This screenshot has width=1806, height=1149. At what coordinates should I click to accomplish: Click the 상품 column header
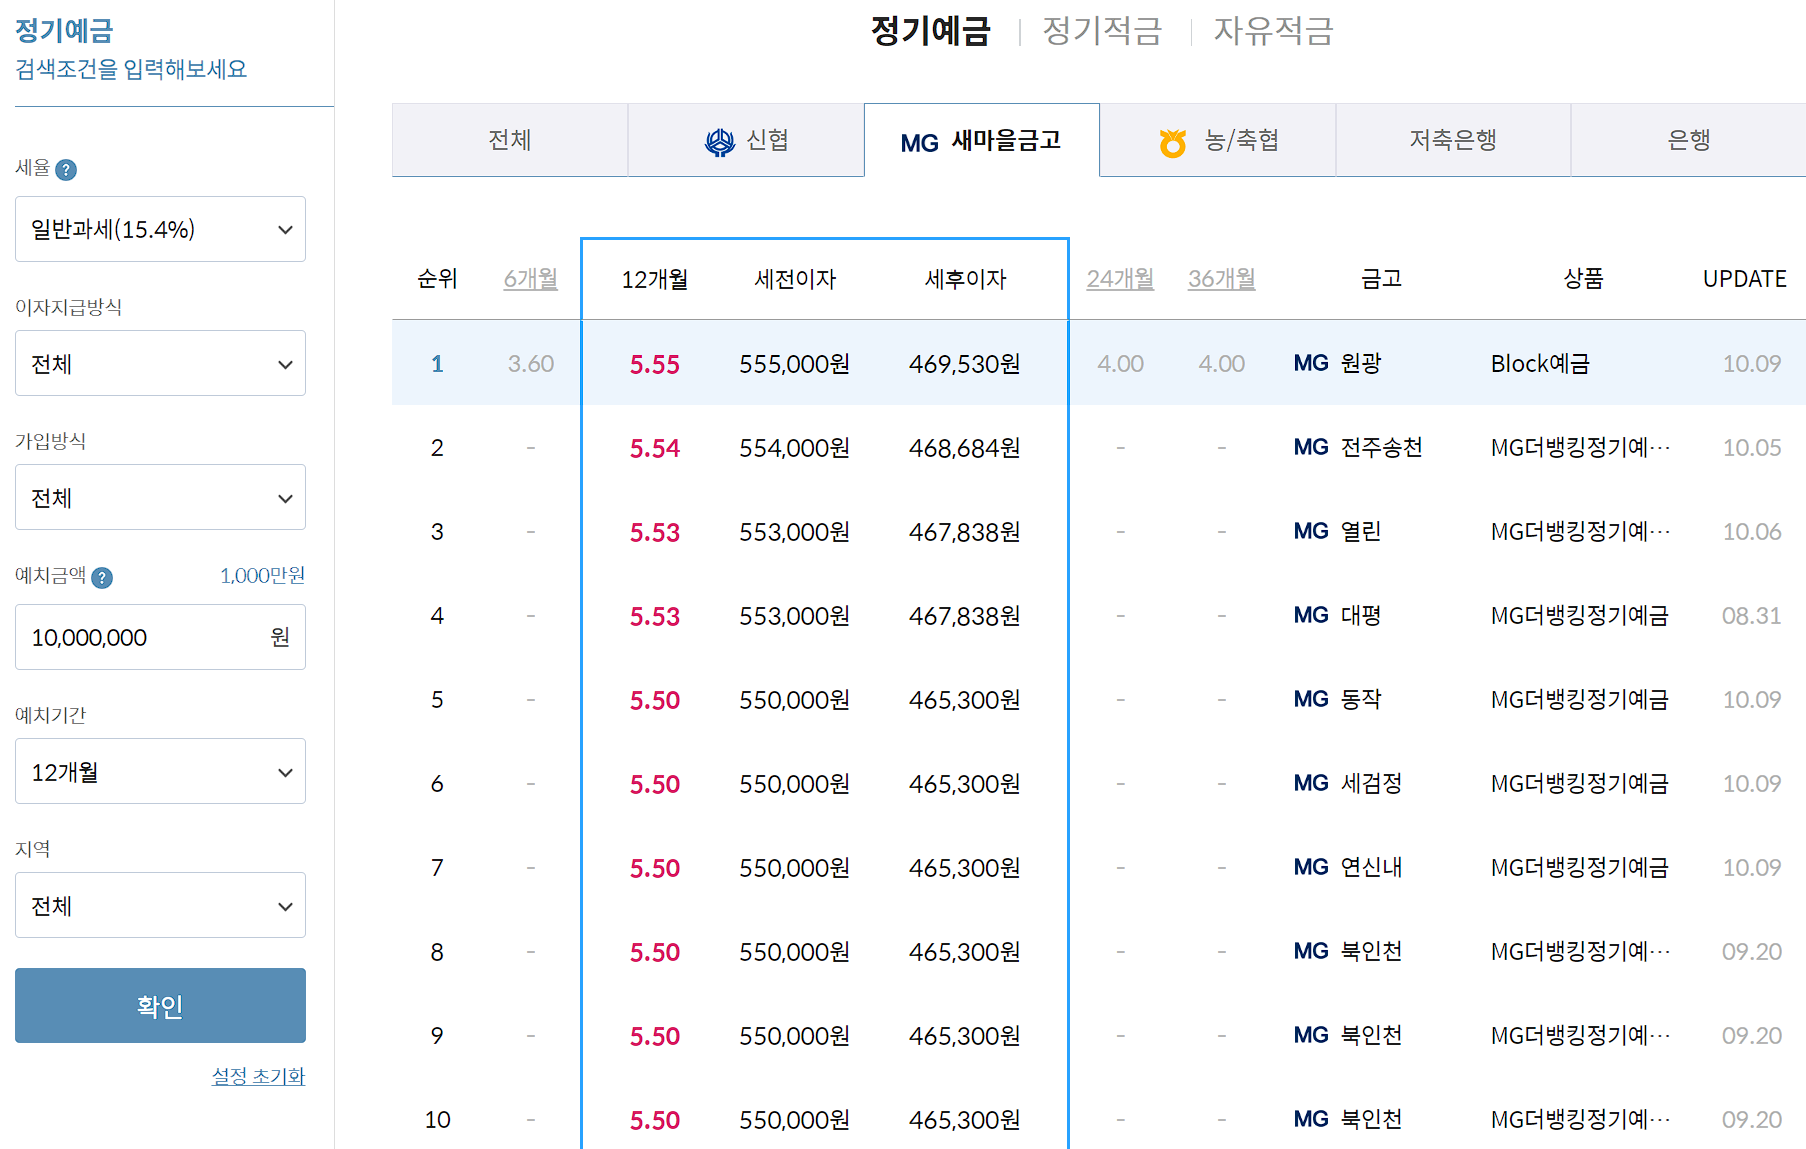pyautogui.click(x=1584, y=279)
